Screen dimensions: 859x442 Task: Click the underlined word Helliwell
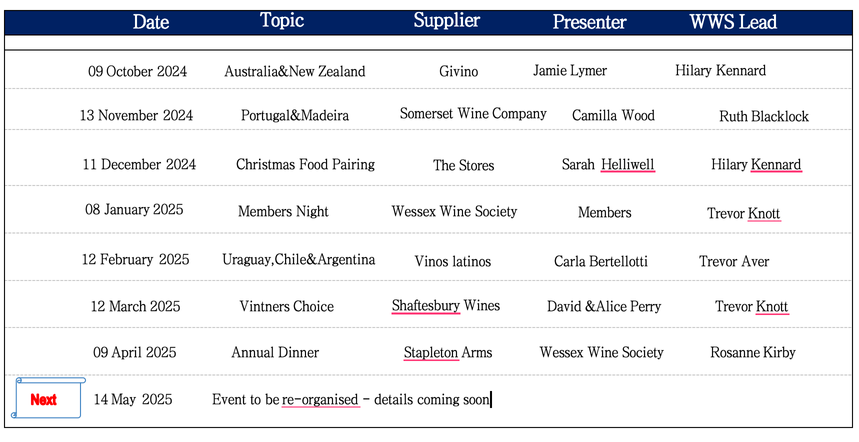point(627,164)
